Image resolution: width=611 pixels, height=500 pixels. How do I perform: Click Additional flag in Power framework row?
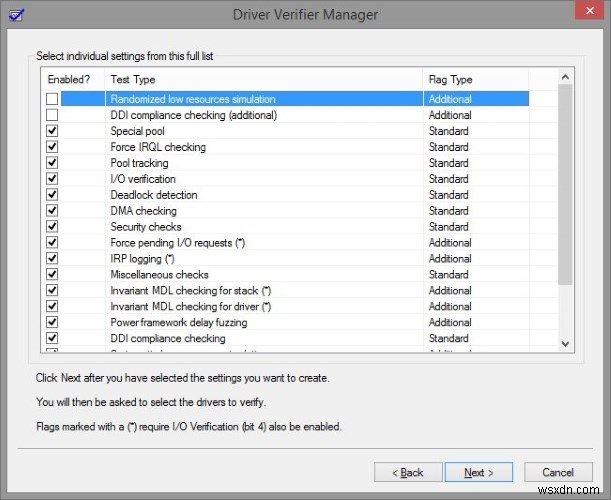point(450,323)
